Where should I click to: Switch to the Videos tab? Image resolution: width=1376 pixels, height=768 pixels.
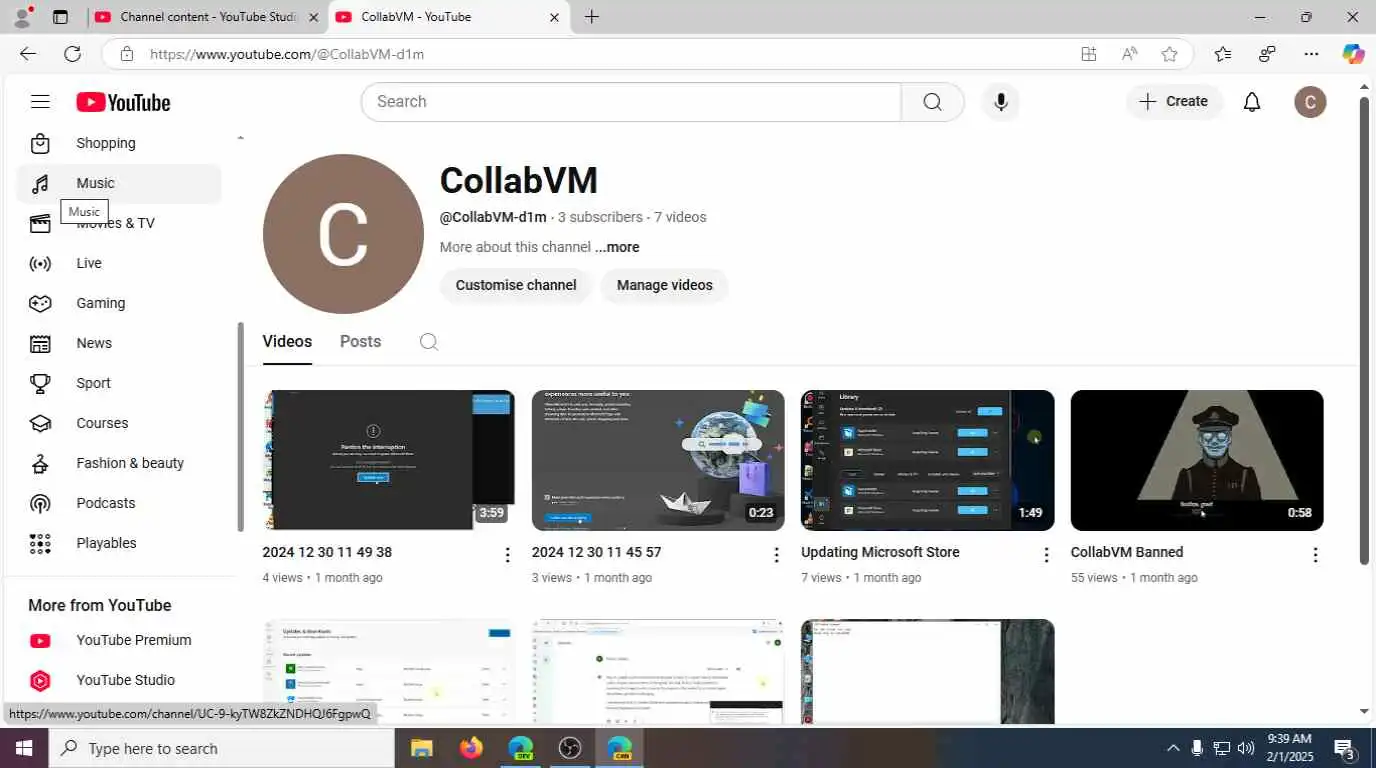point(287,342)
